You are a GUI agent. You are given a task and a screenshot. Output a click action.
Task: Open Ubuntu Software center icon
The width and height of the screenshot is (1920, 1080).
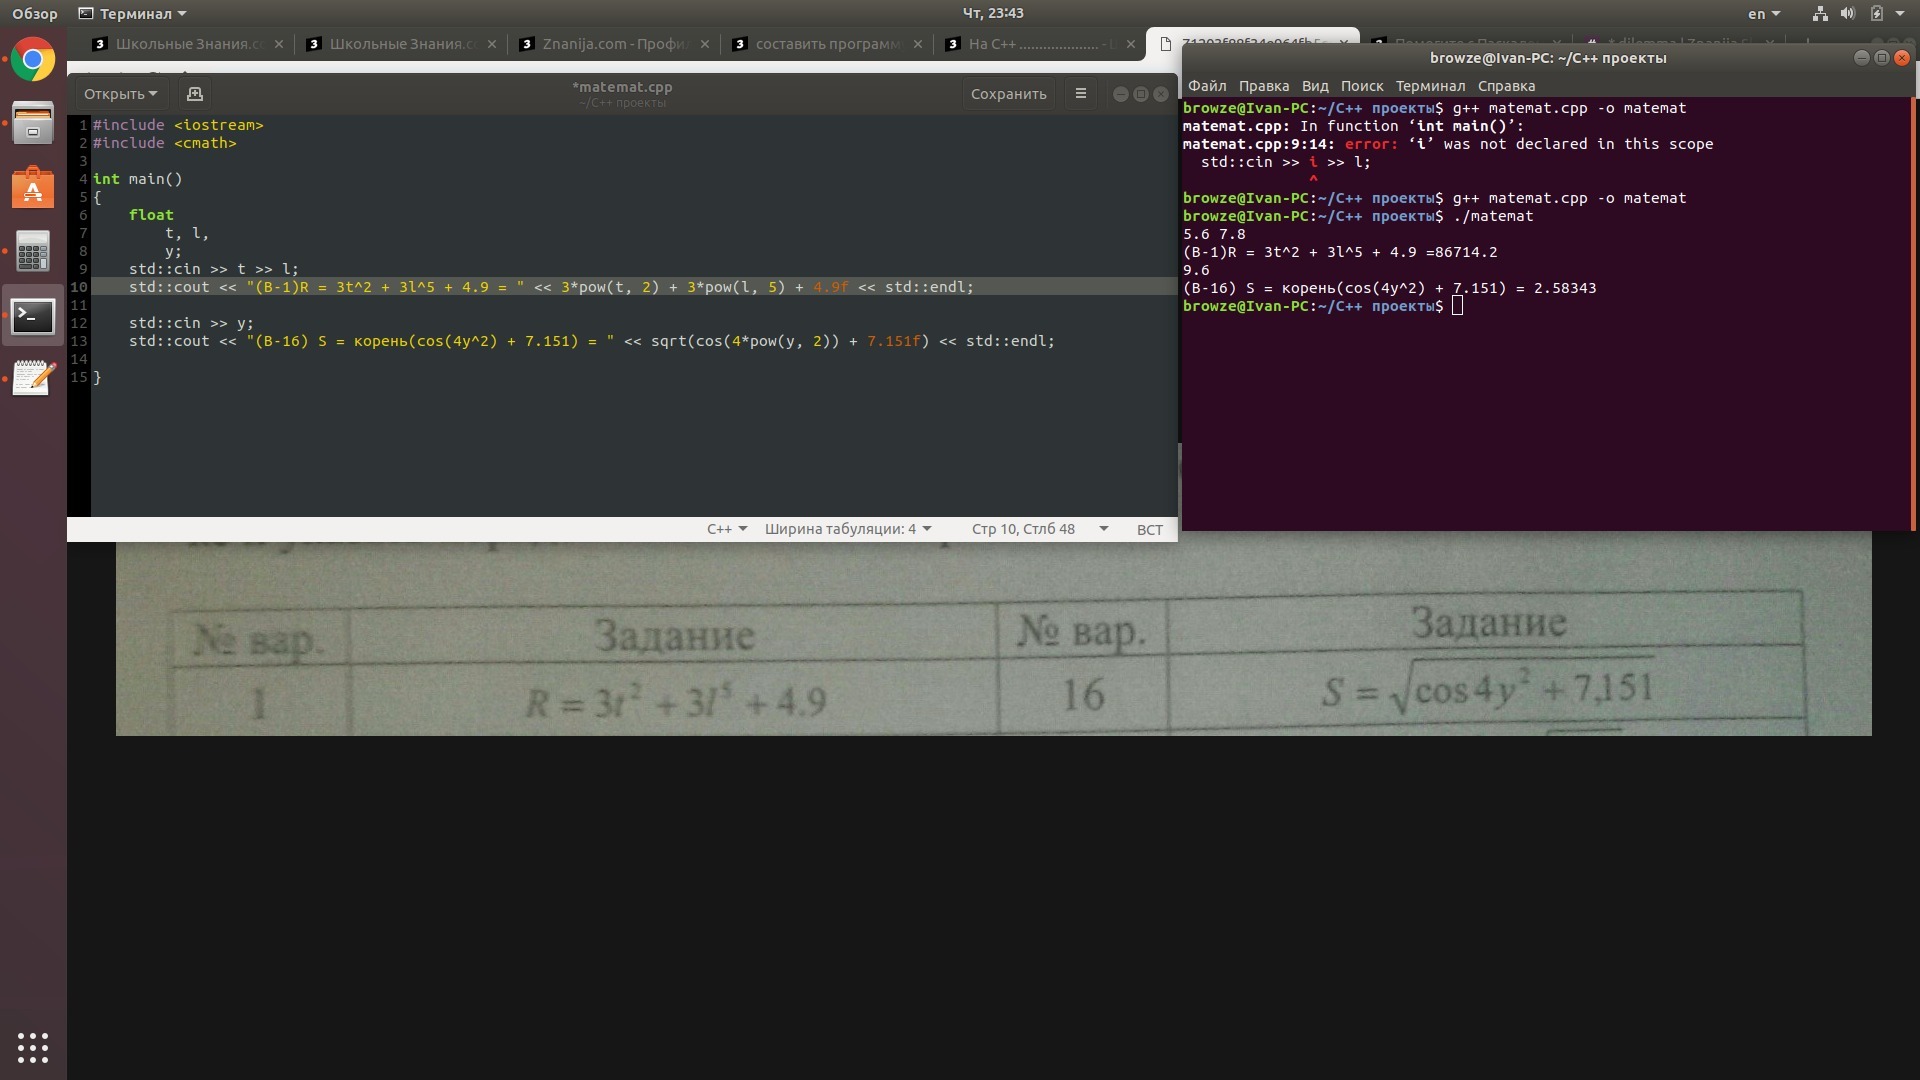coord(33,188)
